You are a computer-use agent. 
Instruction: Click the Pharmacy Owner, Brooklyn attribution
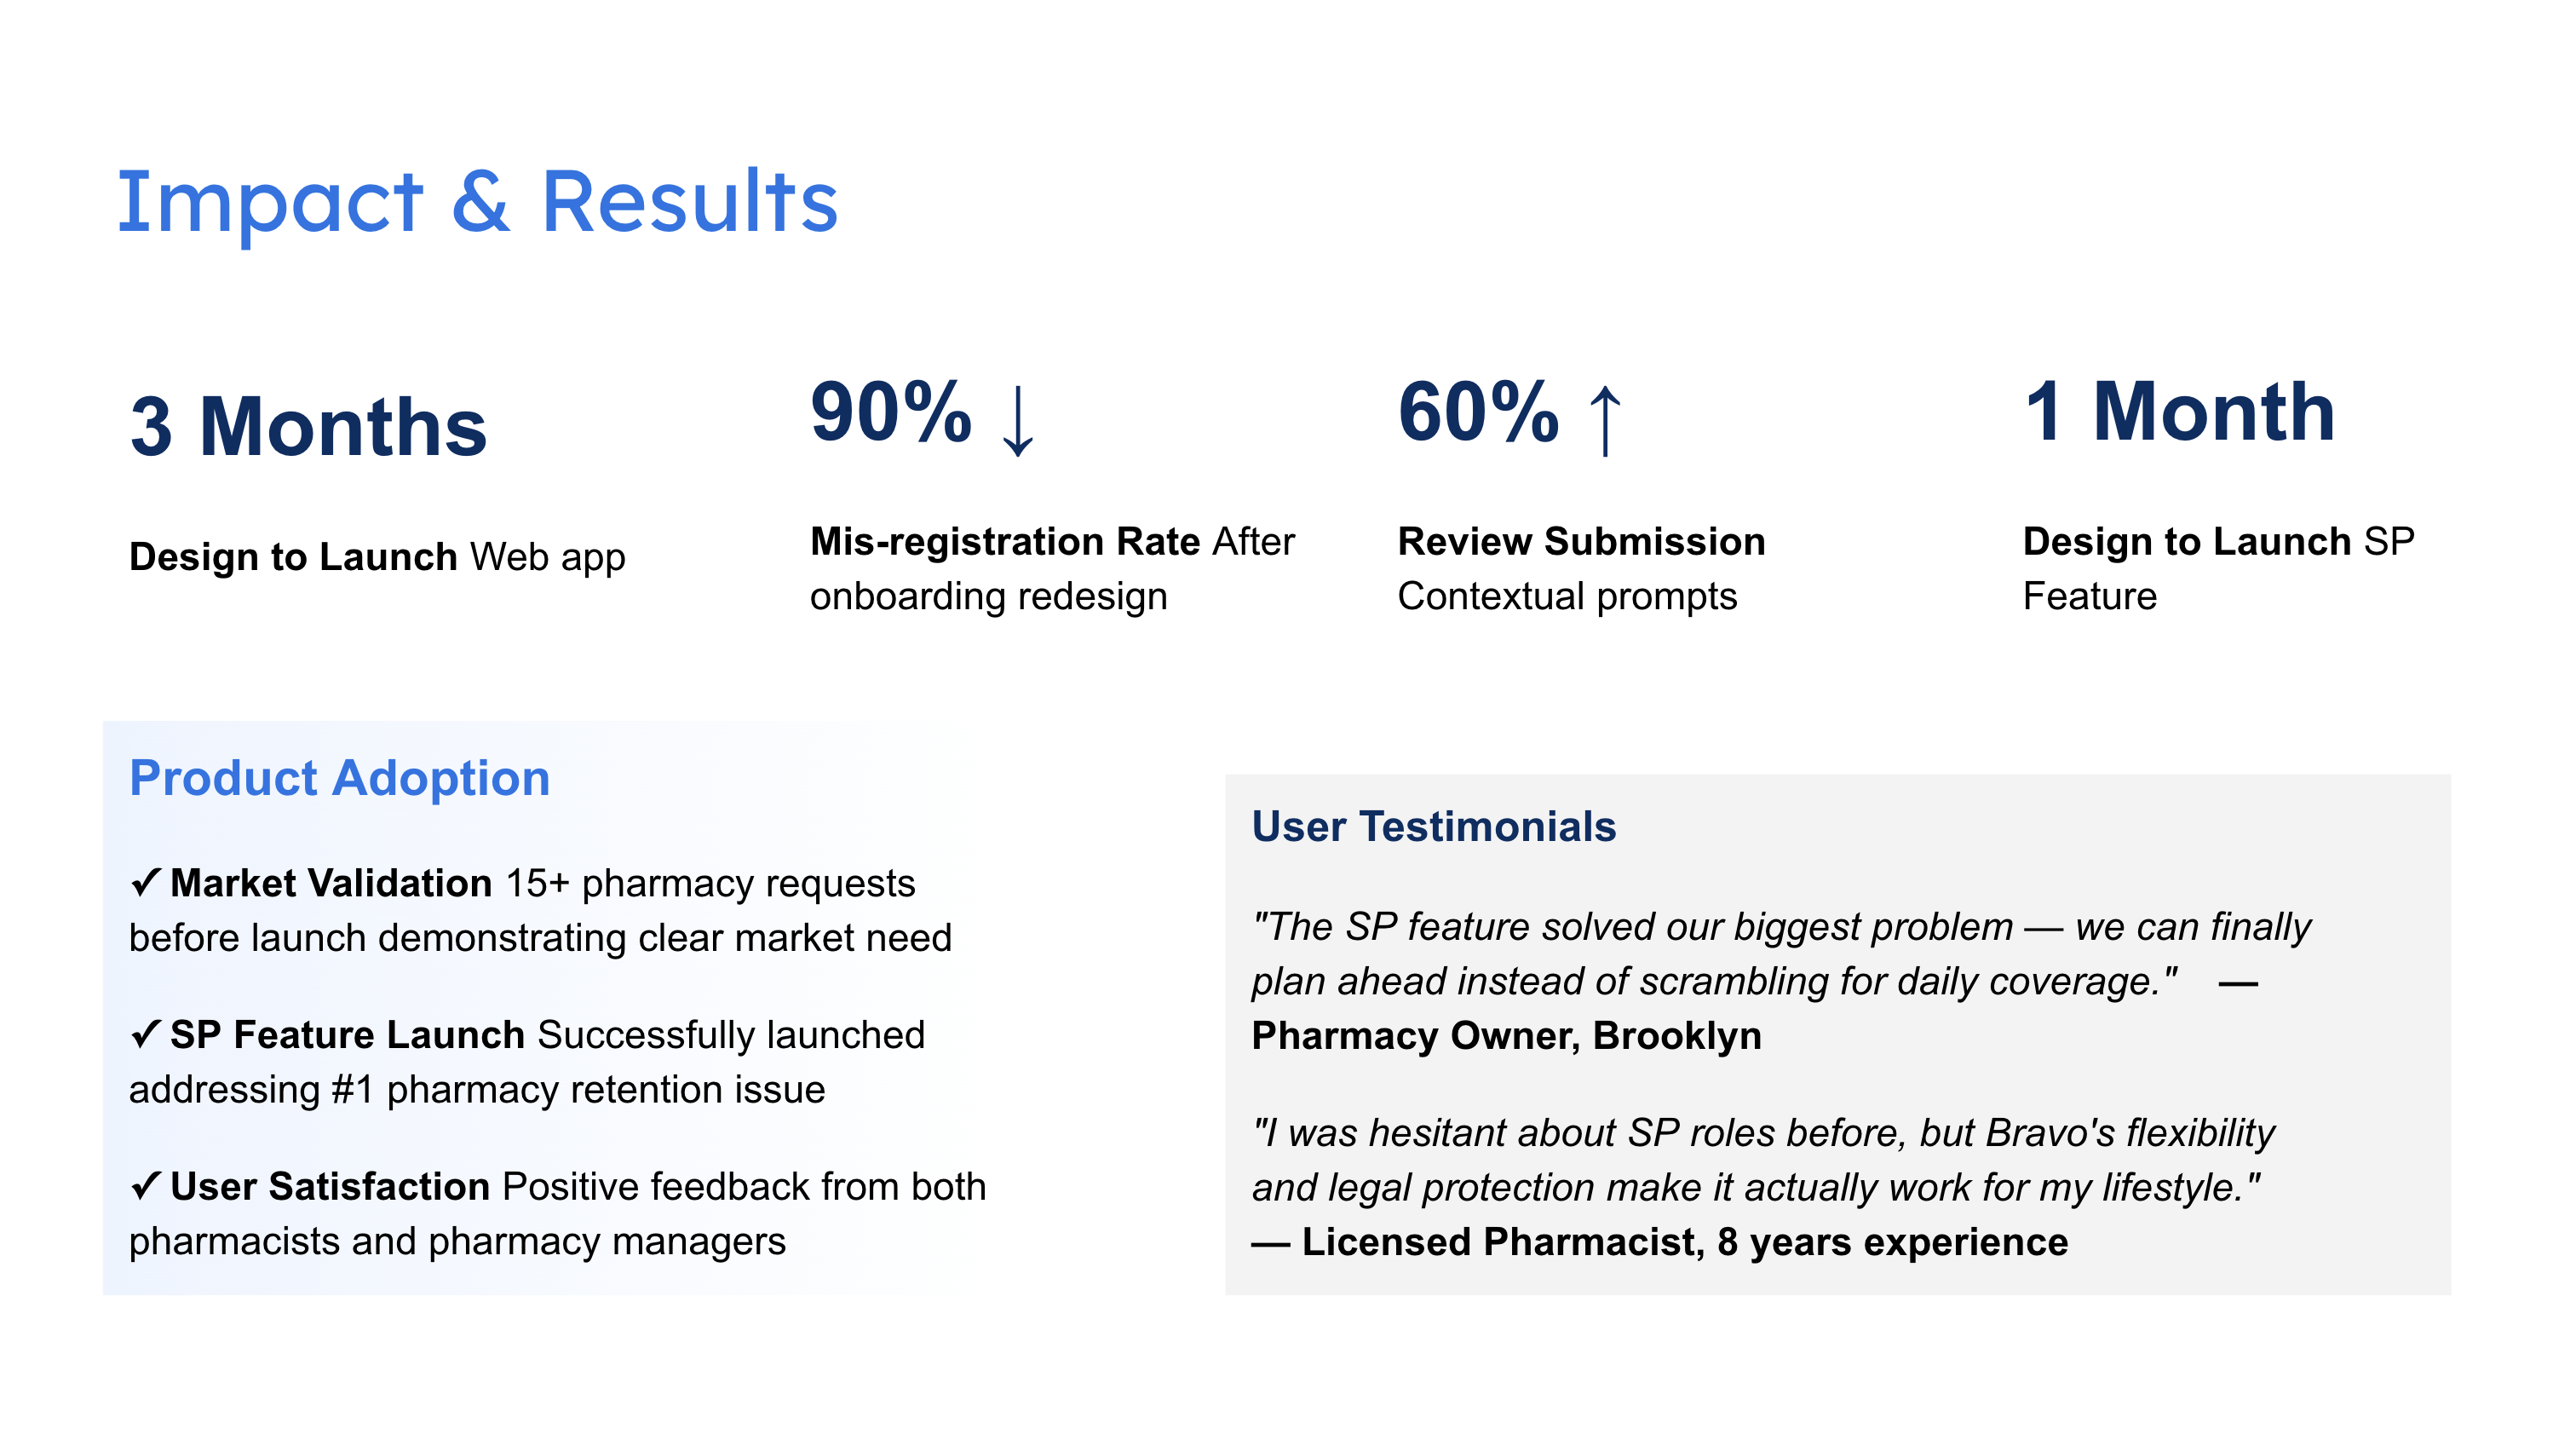[1506, 1035]
